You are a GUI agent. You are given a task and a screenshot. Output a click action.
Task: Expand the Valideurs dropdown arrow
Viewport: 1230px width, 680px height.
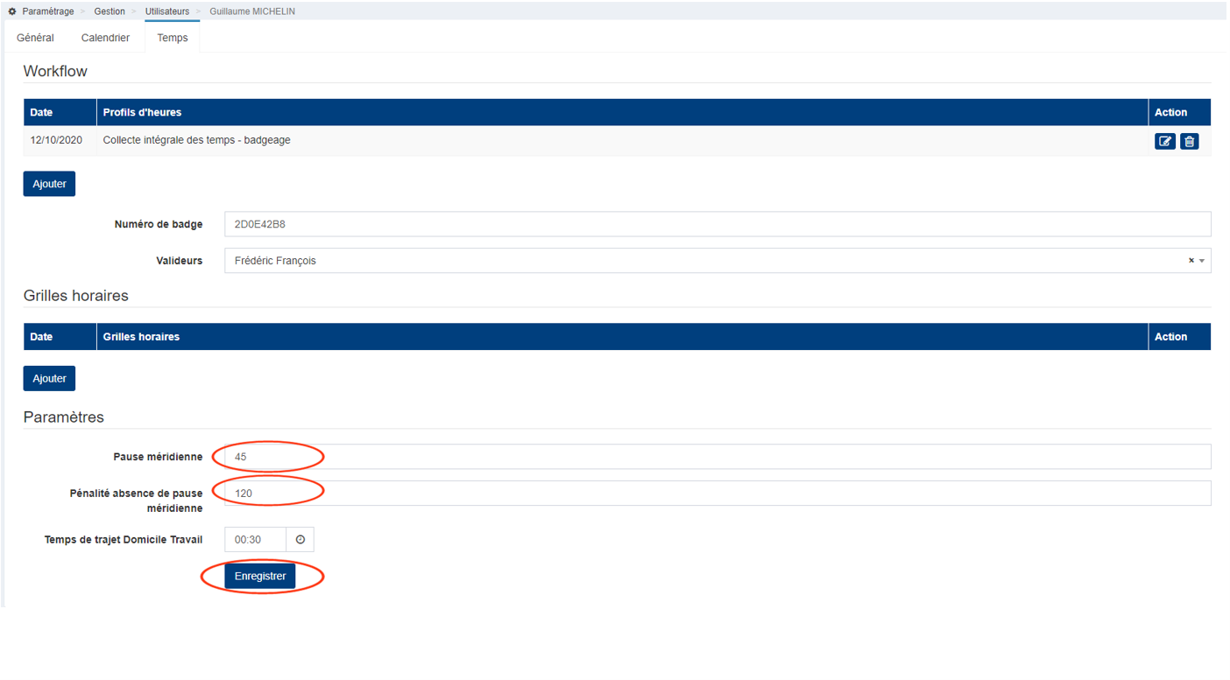(x=1202, y=261)
